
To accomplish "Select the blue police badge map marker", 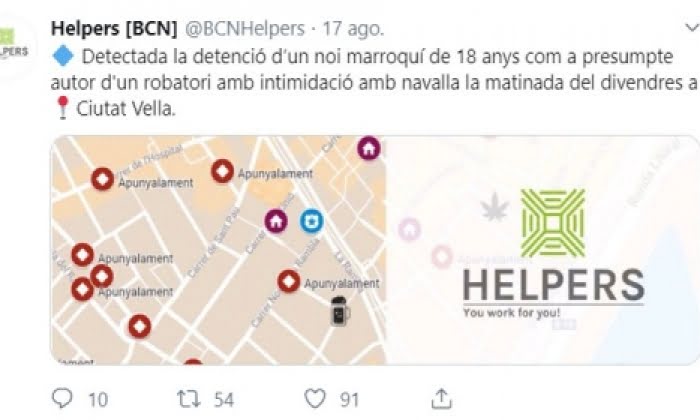I will pyautogui.click(x=312, y=221).
